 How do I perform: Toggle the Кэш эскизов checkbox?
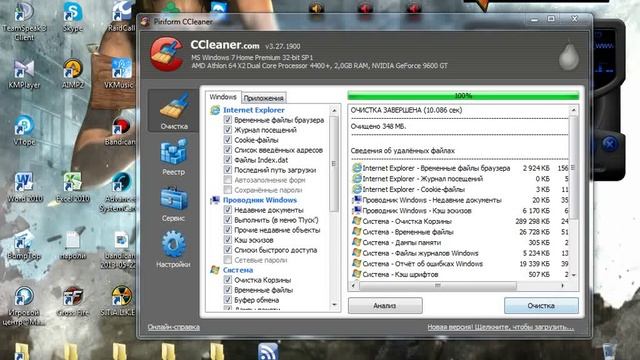(x=228, y=240)
